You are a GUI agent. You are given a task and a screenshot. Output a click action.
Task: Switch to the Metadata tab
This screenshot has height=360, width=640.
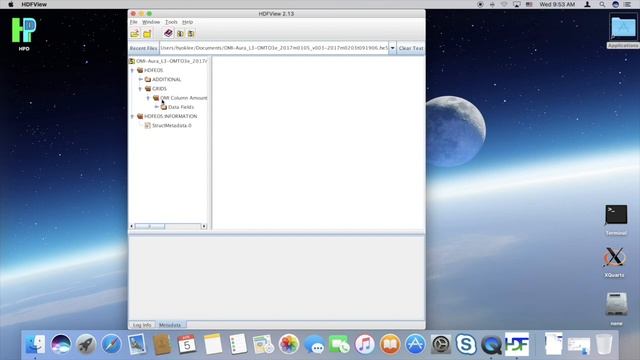pyautogui.click(x=170, y=325)
